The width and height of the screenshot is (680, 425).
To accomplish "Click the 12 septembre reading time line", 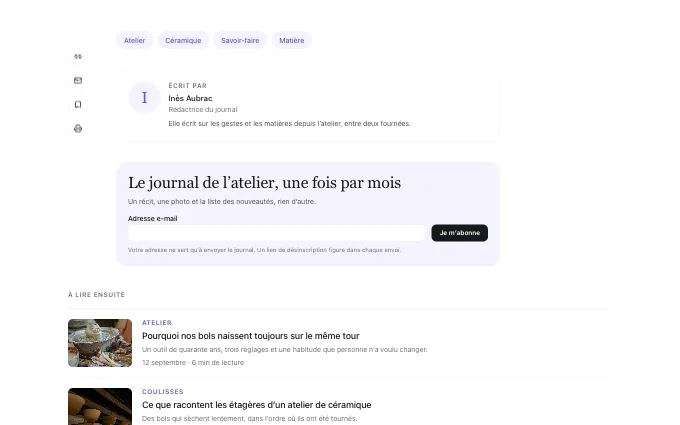I will [x=193, y=363].
